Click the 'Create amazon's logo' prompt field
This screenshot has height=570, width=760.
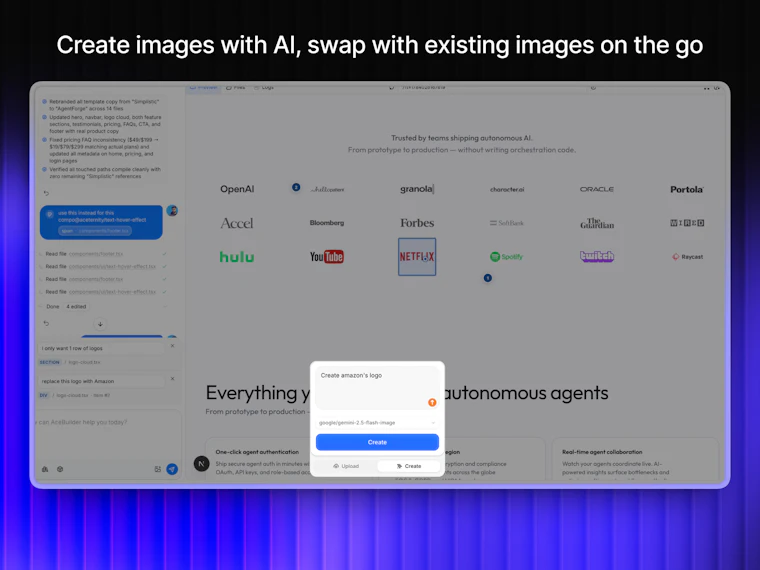(377, 388)
